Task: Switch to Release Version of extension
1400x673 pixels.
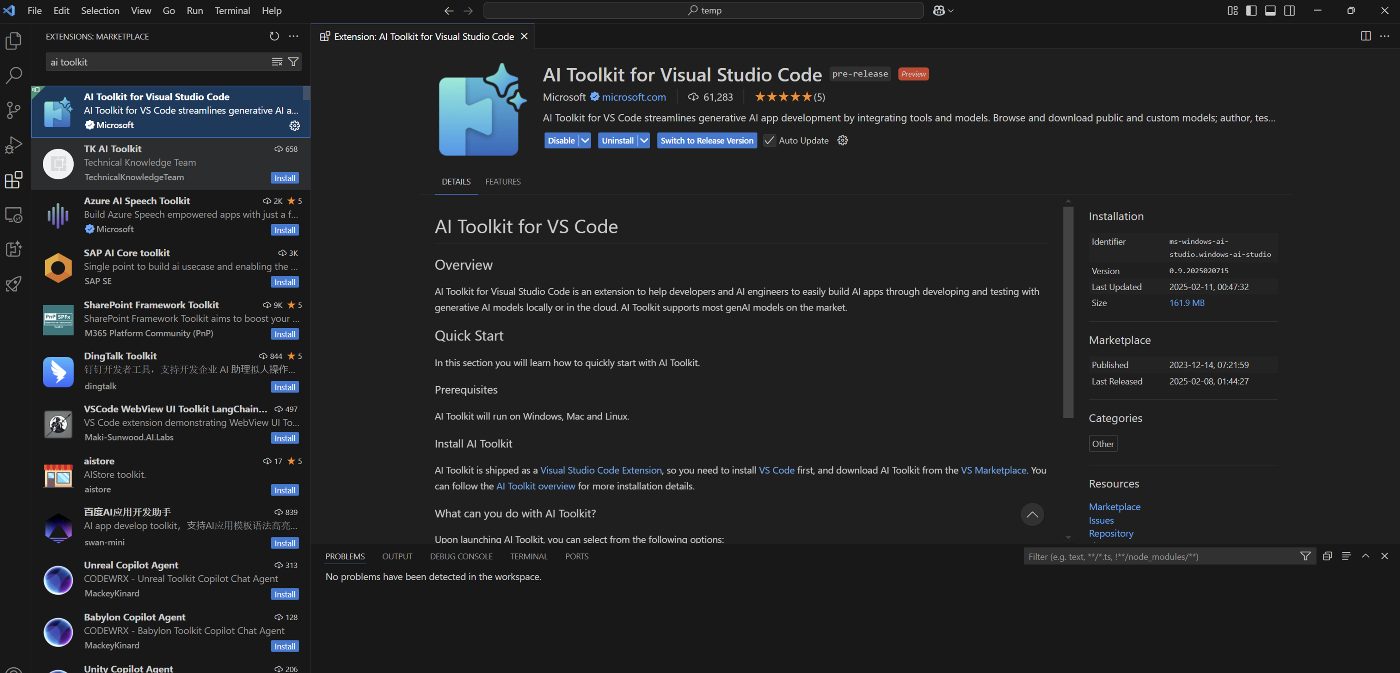Action: (707, 140)
